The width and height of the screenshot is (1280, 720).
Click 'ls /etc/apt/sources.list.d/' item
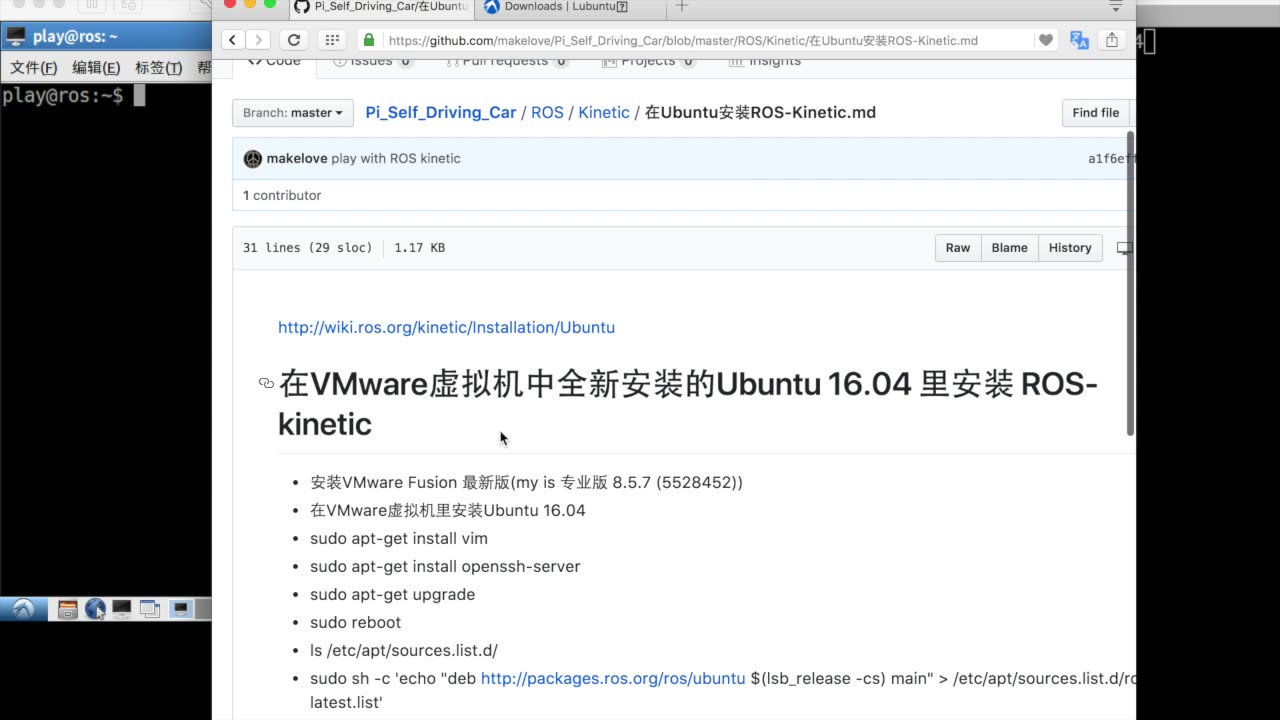coord(404,650)
